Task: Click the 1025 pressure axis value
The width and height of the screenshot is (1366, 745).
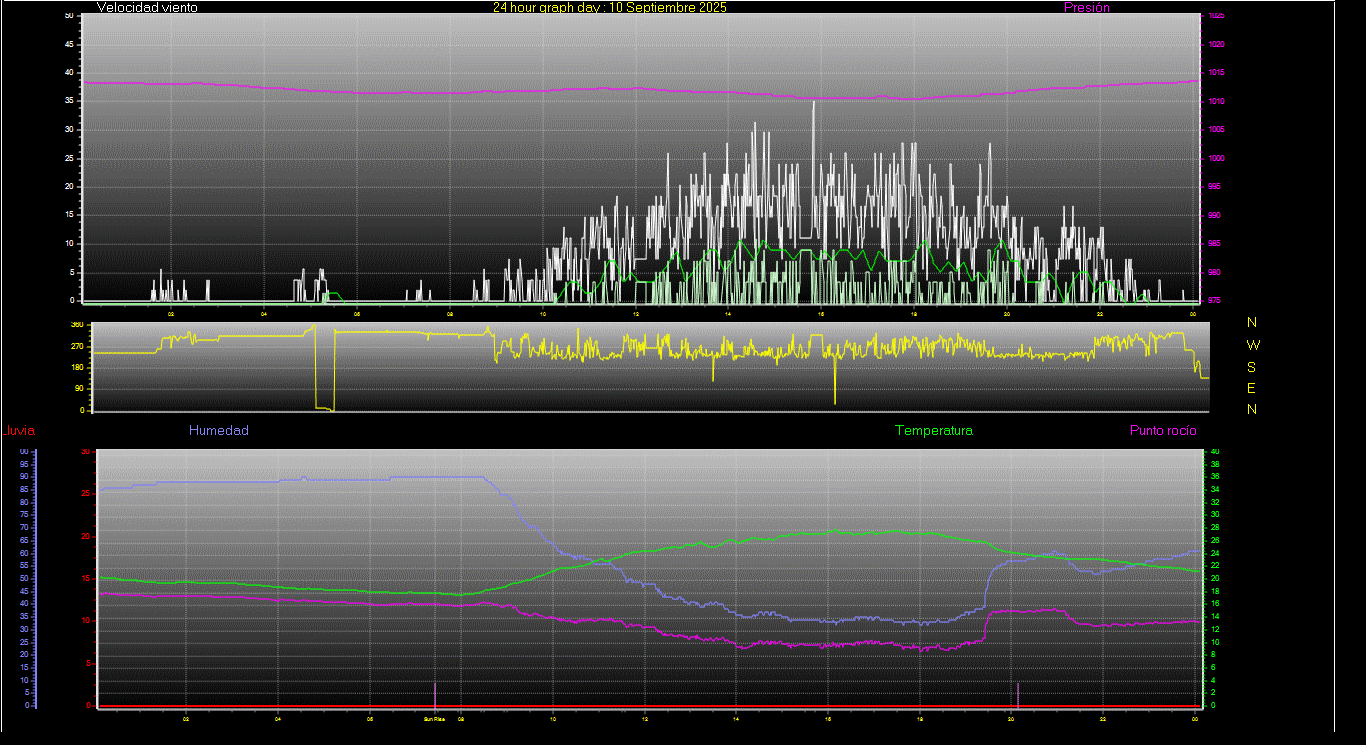Action: point(1215,16)
